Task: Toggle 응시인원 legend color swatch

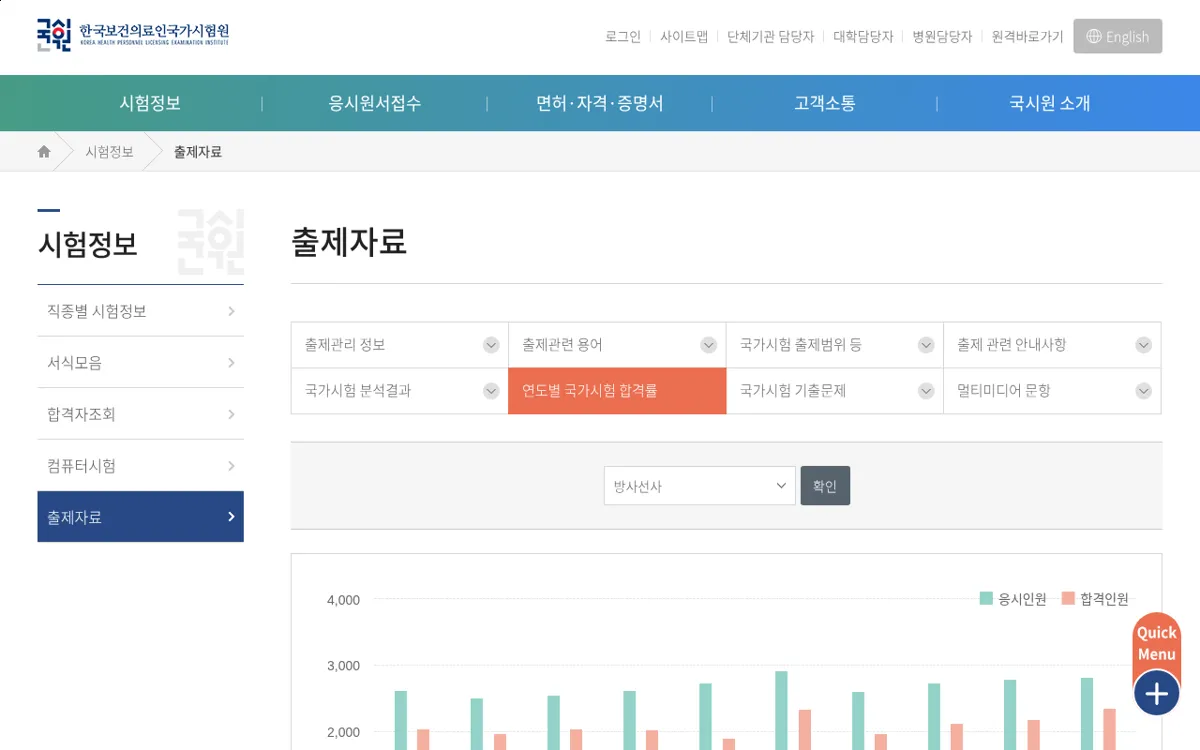Action: tap(986, 599)
